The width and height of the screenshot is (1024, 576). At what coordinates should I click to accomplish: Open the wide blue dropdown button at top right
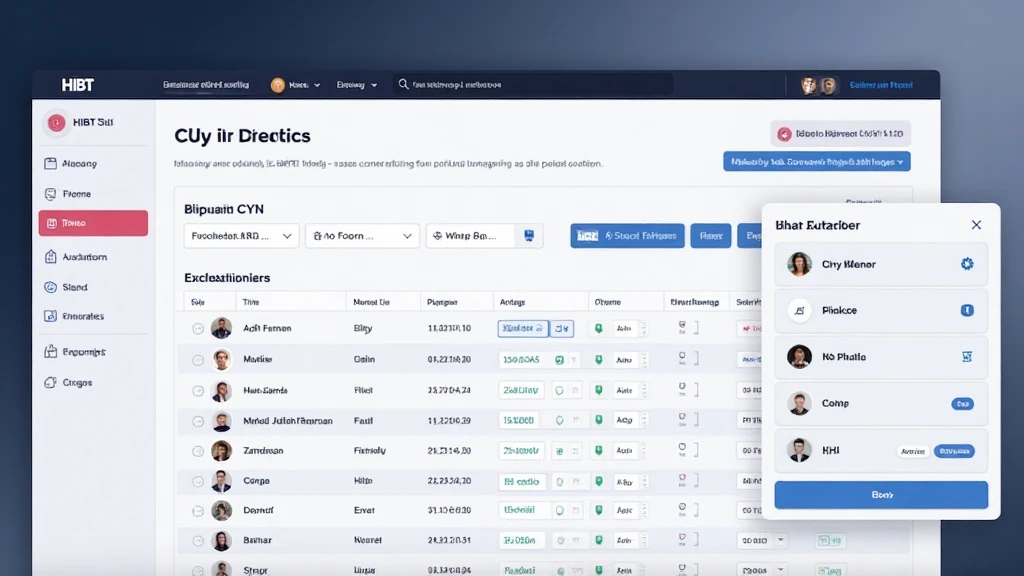click(x=816, y=161)
